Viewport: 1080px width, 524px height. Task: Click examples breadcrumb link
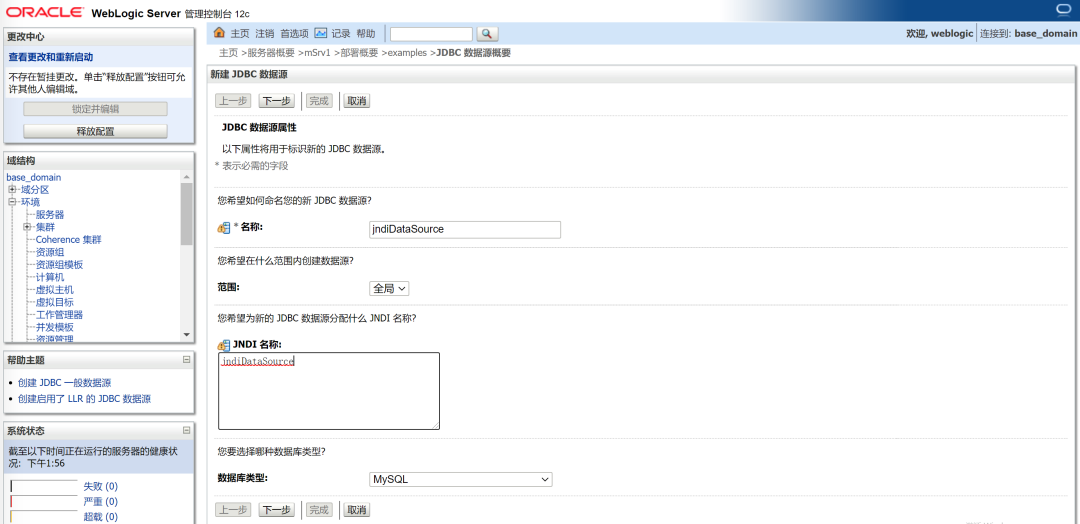tap(407, 53)
